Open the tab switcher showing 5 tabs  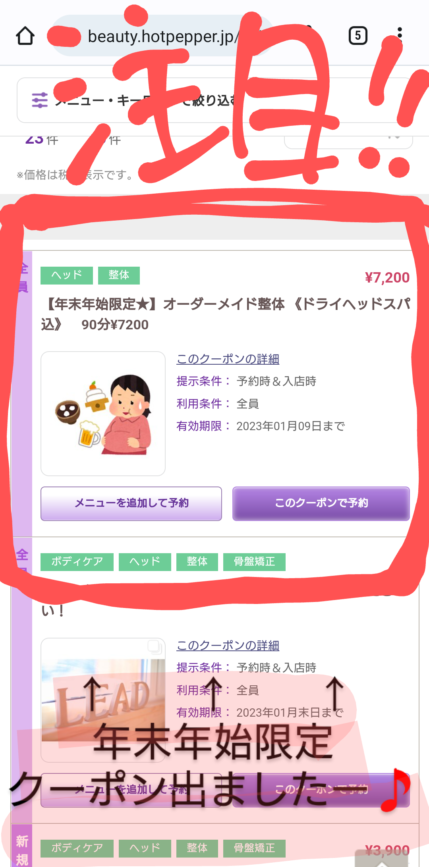358,36
